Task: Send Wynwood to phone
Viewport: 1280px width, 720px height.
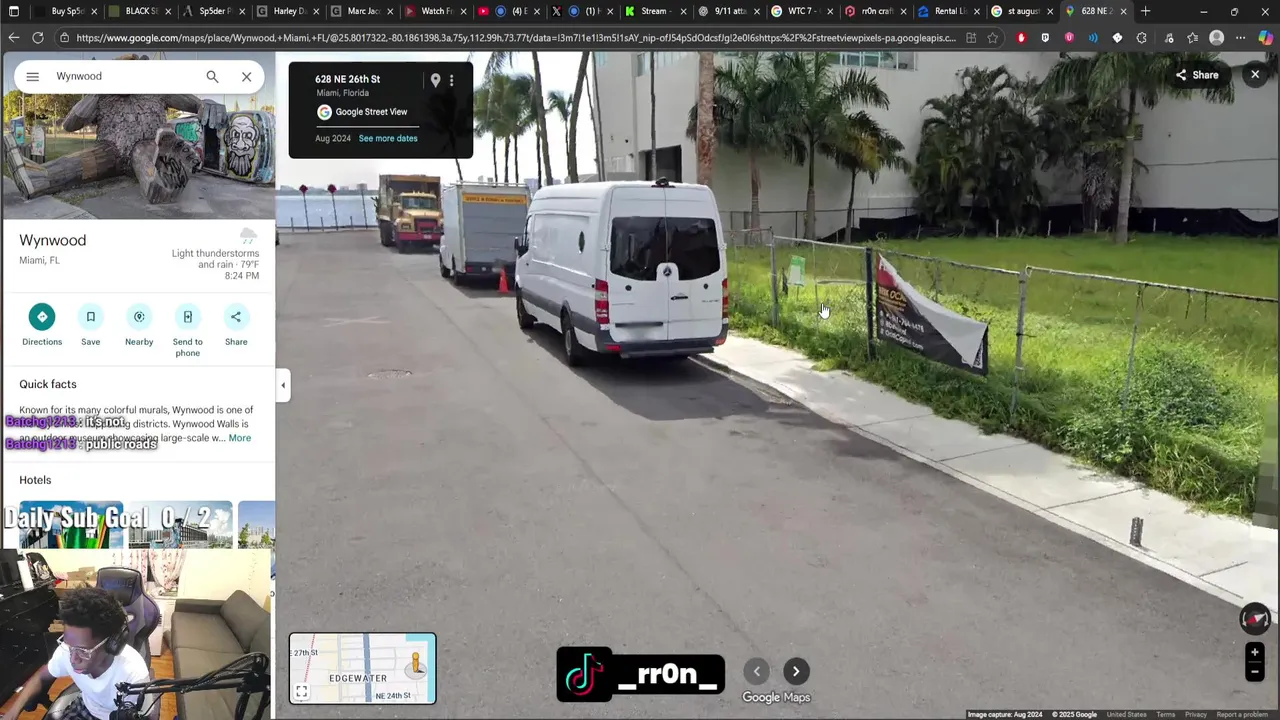Action: 187,331
